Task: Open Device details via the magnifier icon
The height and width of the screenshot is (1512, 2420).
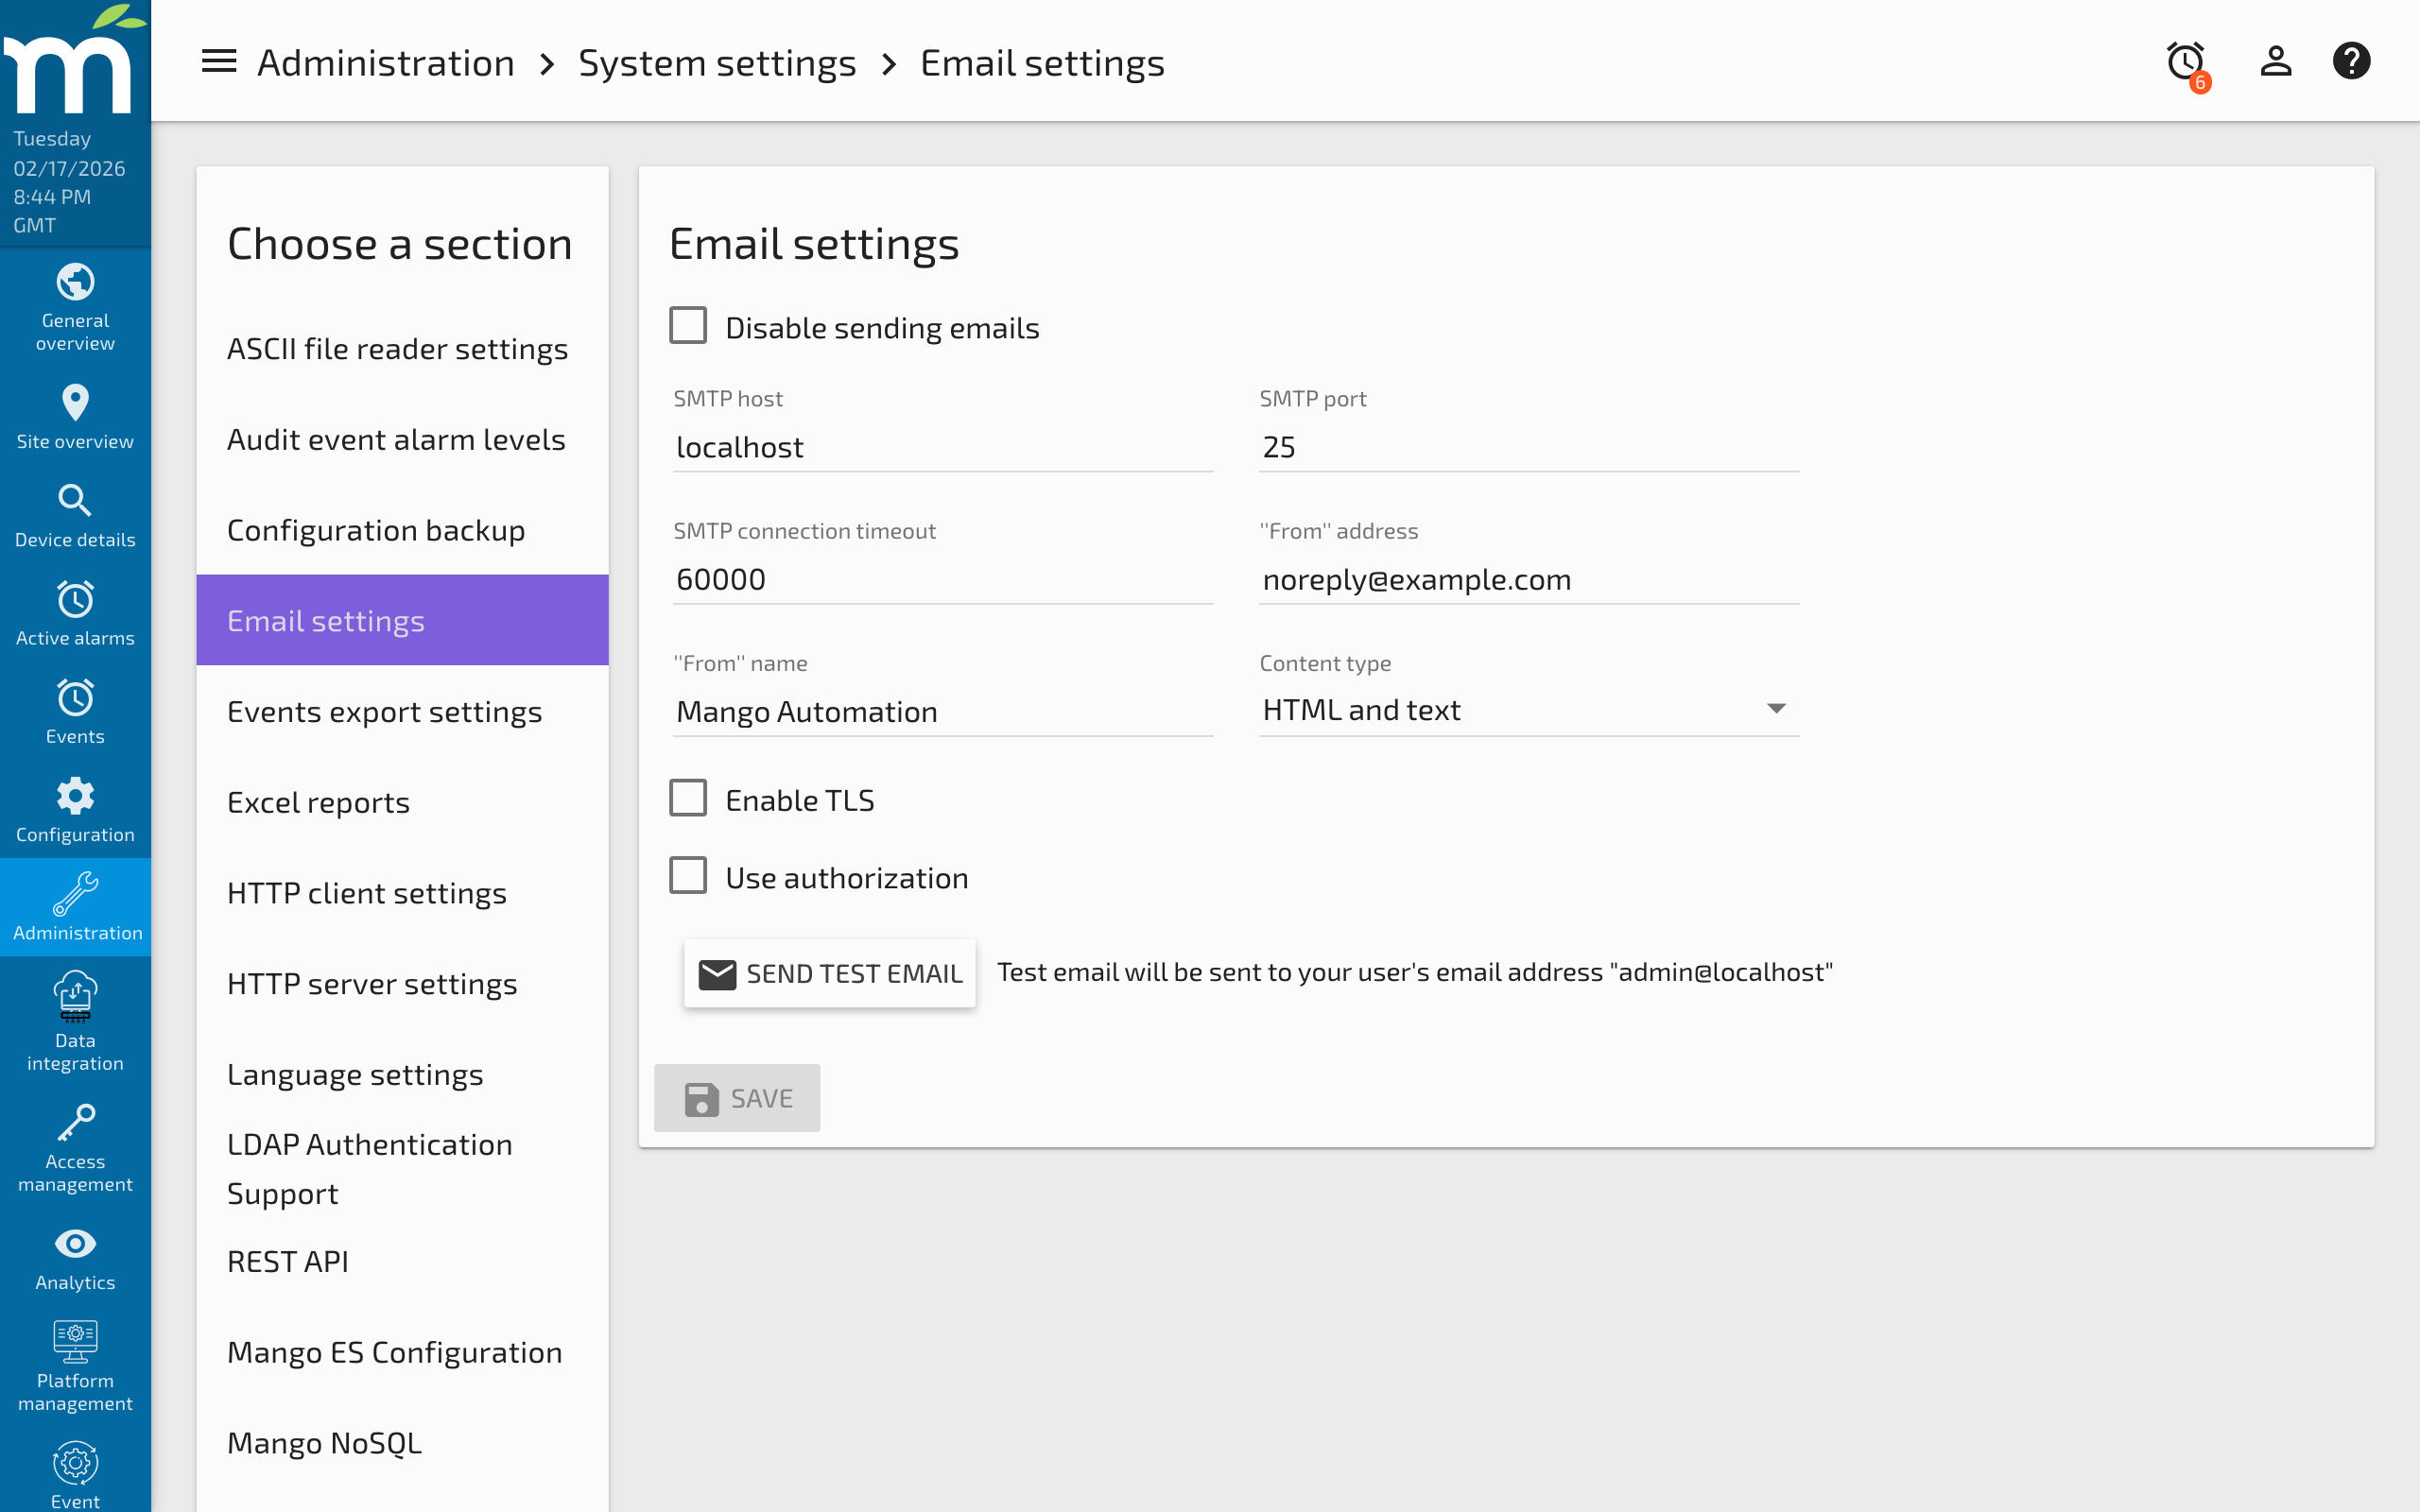Action: click(x=75, y=500)
